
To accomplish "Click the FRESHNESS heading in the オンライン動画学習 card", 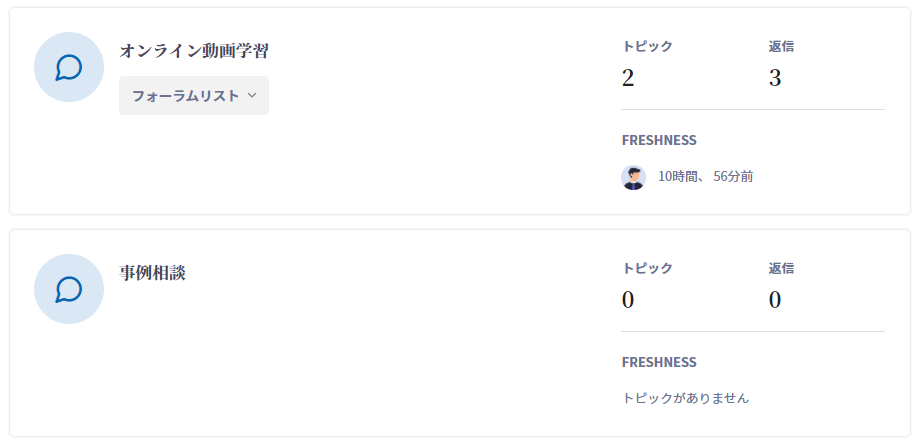I will (x=659, y=140).
